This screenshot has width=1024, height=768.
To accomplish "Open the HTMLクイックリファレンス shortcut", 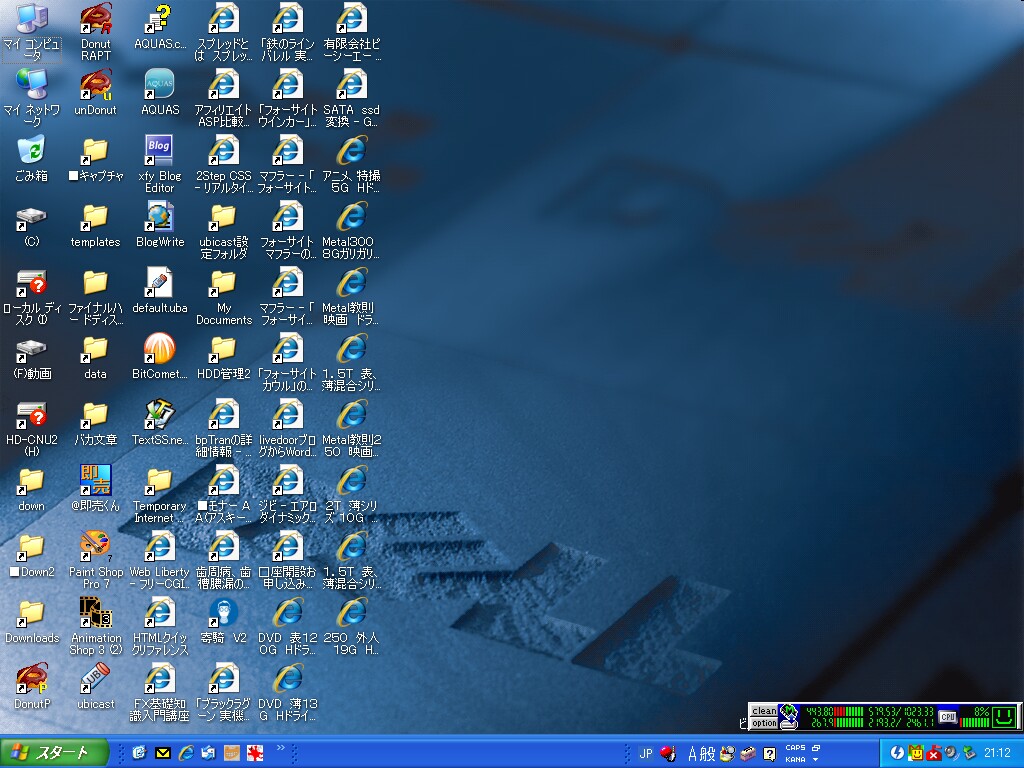I will 159,626.
